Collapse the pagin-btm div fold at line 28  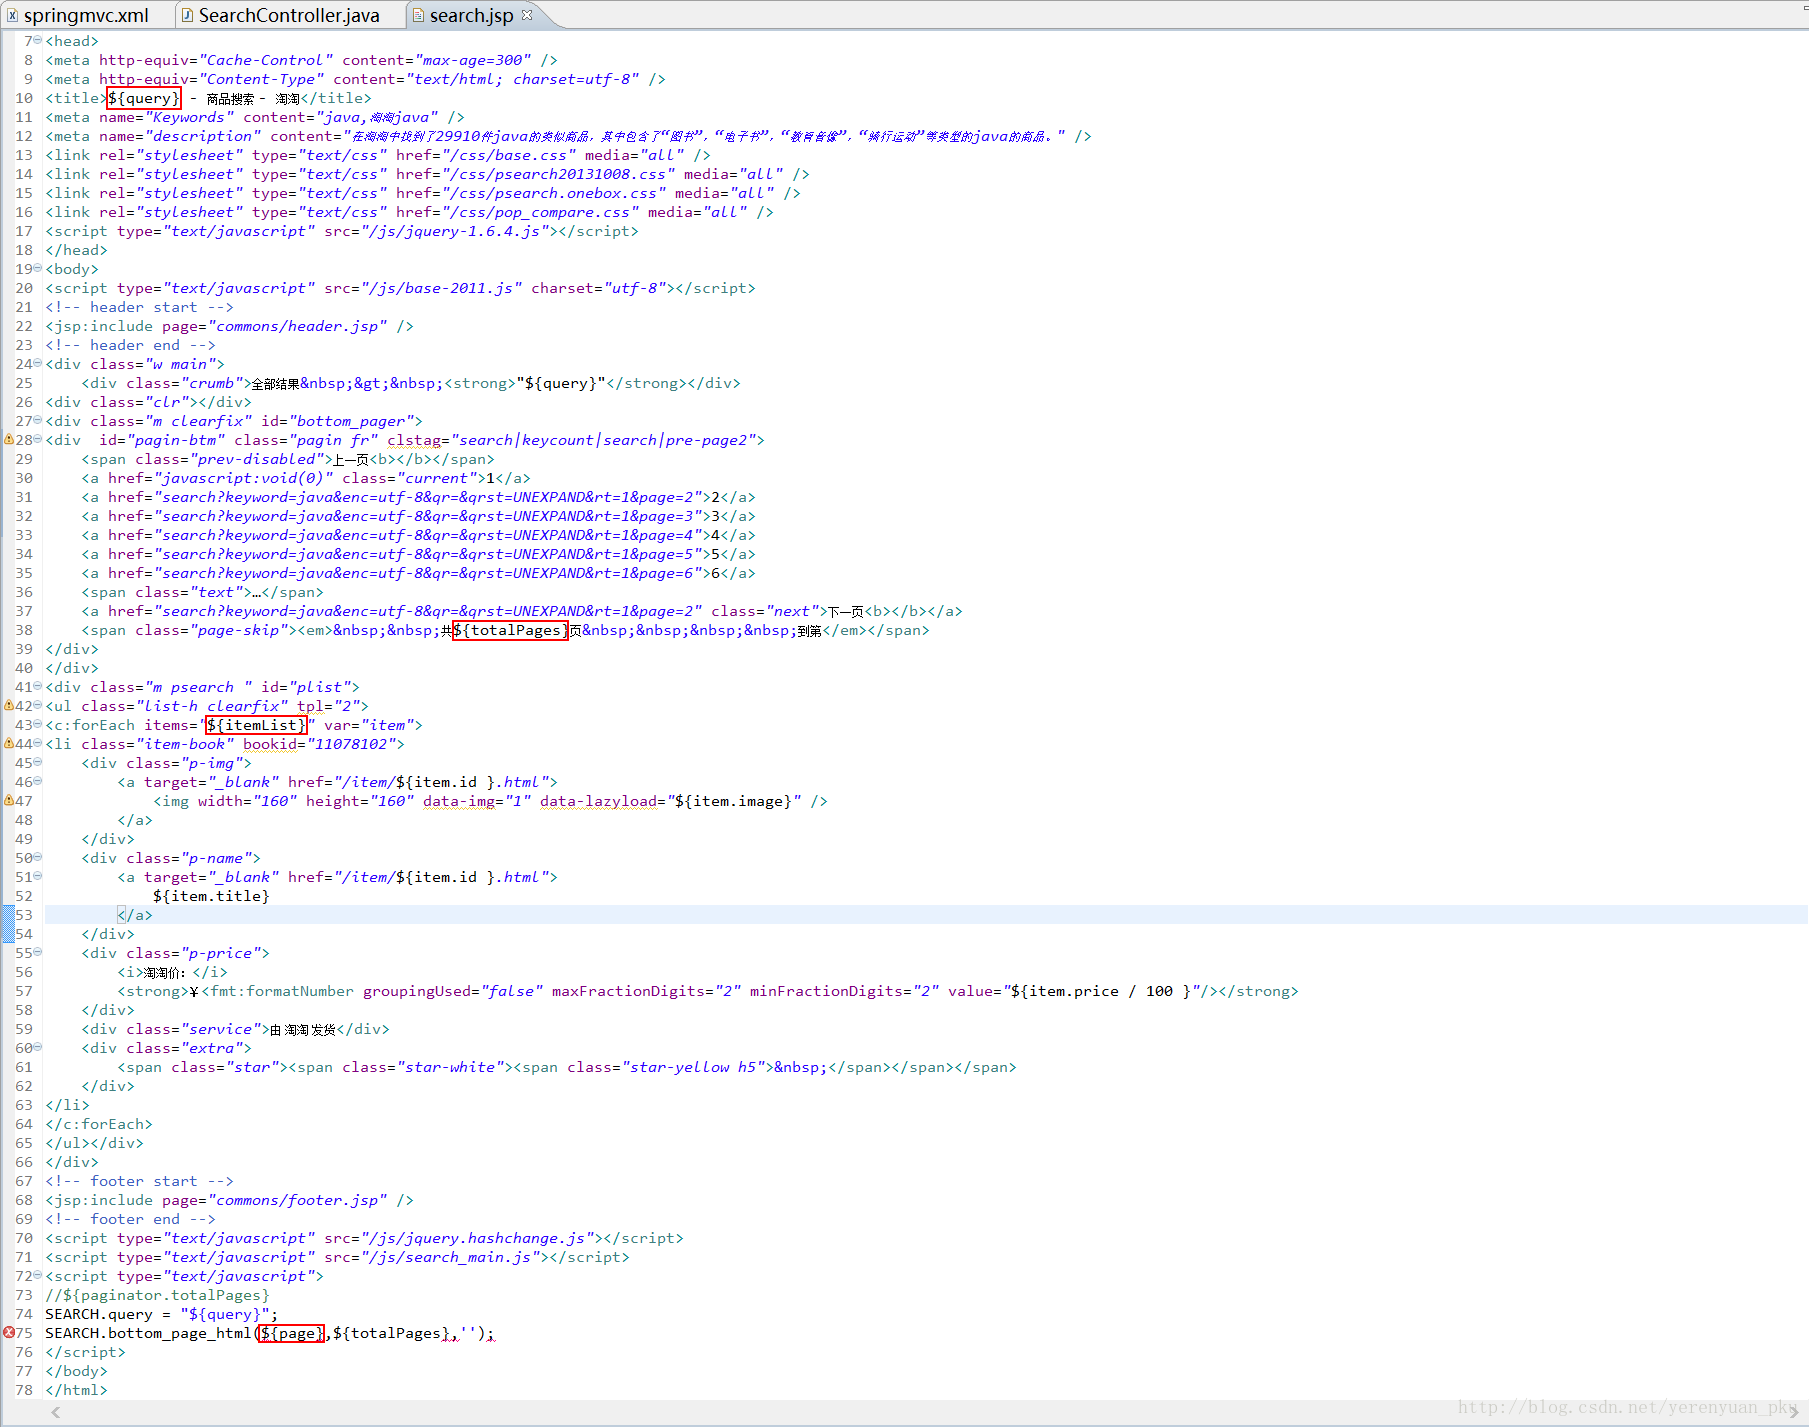(38, 440)
